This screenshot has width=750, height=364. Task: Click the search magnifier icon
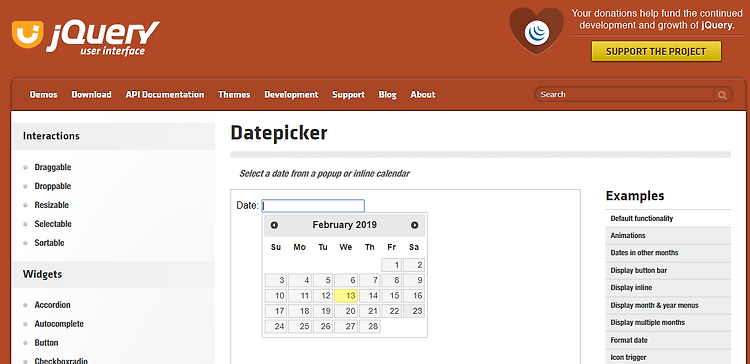coord(722,95)
